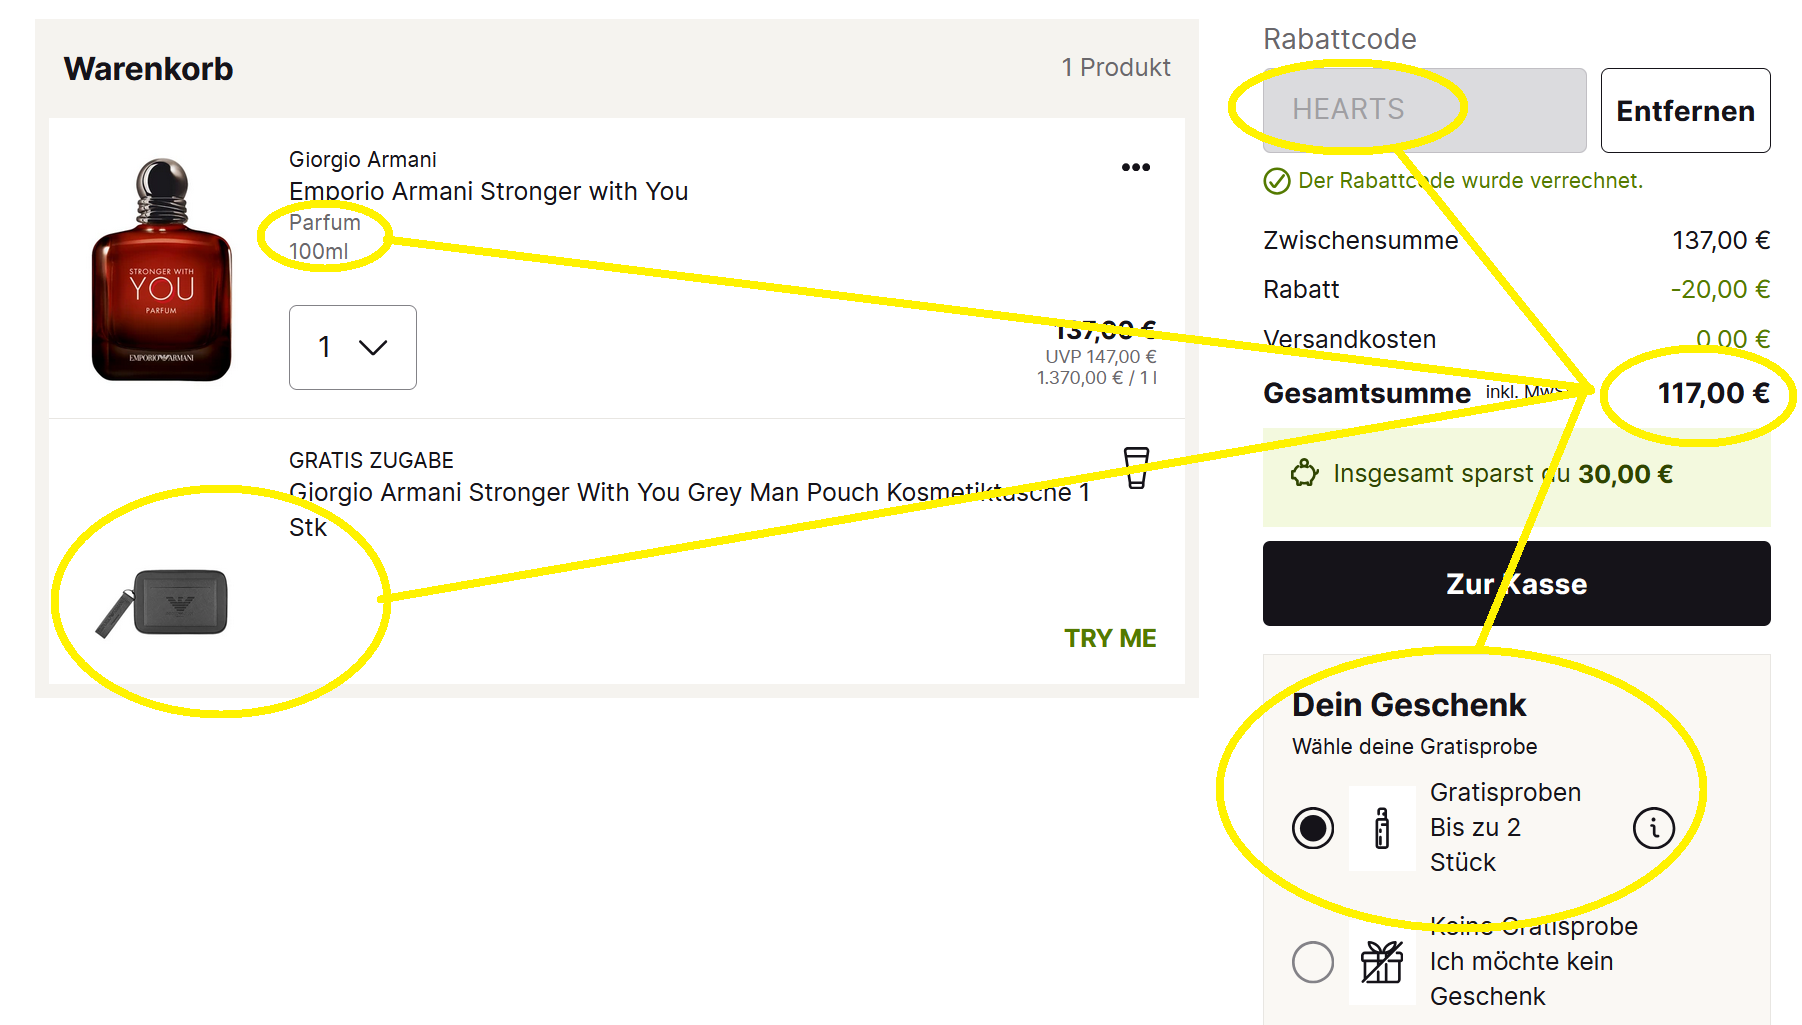Select the Gratisproben Bis zu 2 Stück radio button
This screenshot has width=1802, height=1025.
coord(1313,828)
